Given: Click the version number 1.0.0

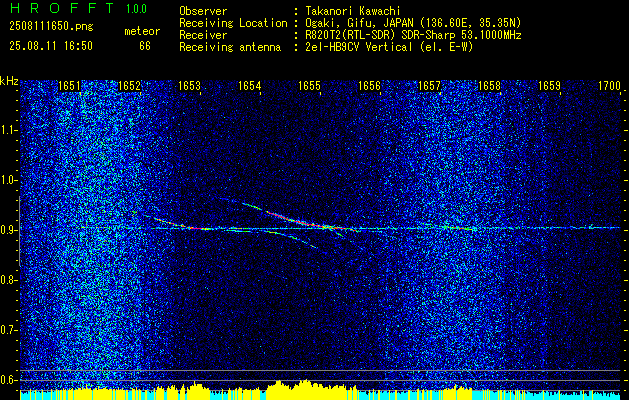Looking at the screenshot, I should [136, 8].
